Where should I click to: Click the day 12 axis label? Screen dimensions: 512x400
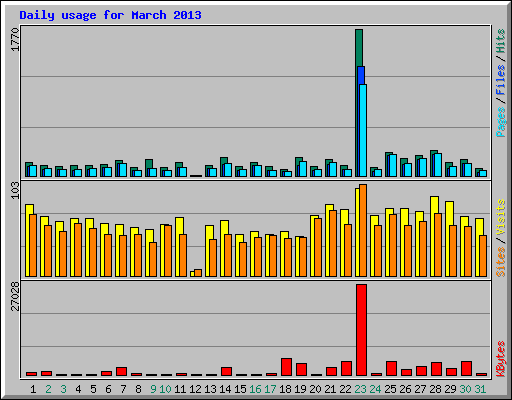coord(195,389)
